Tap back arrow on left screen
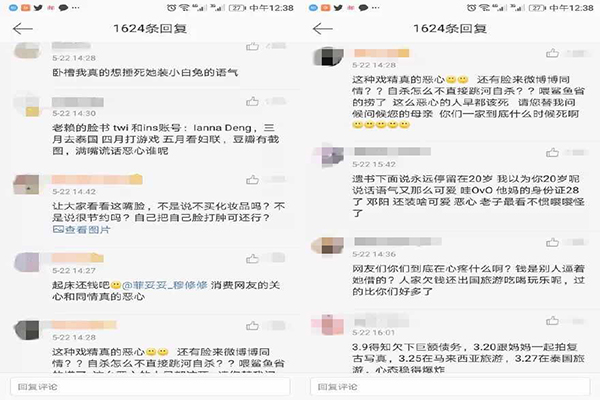 pos(23,29)
